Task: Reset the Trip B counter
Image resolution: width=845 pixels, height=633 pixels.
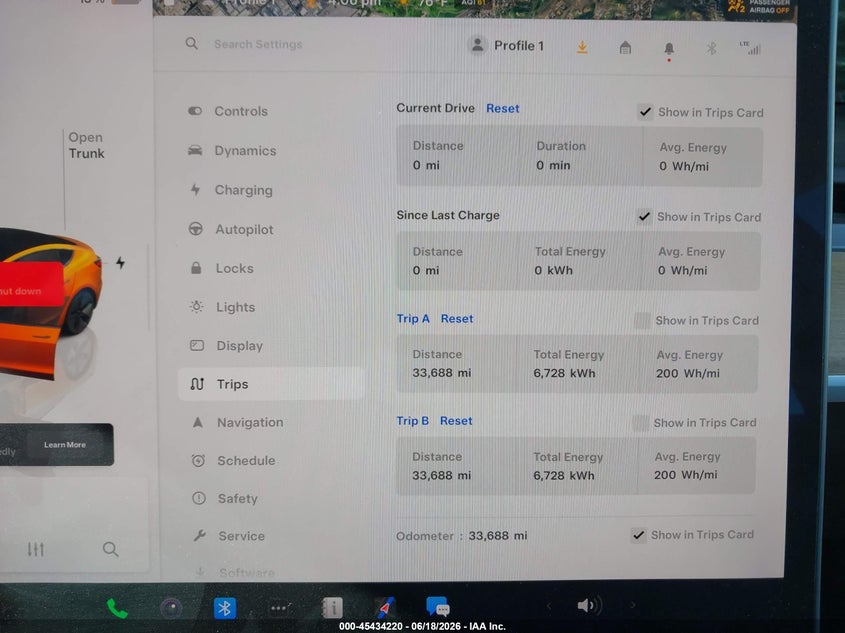Action: 456,421
